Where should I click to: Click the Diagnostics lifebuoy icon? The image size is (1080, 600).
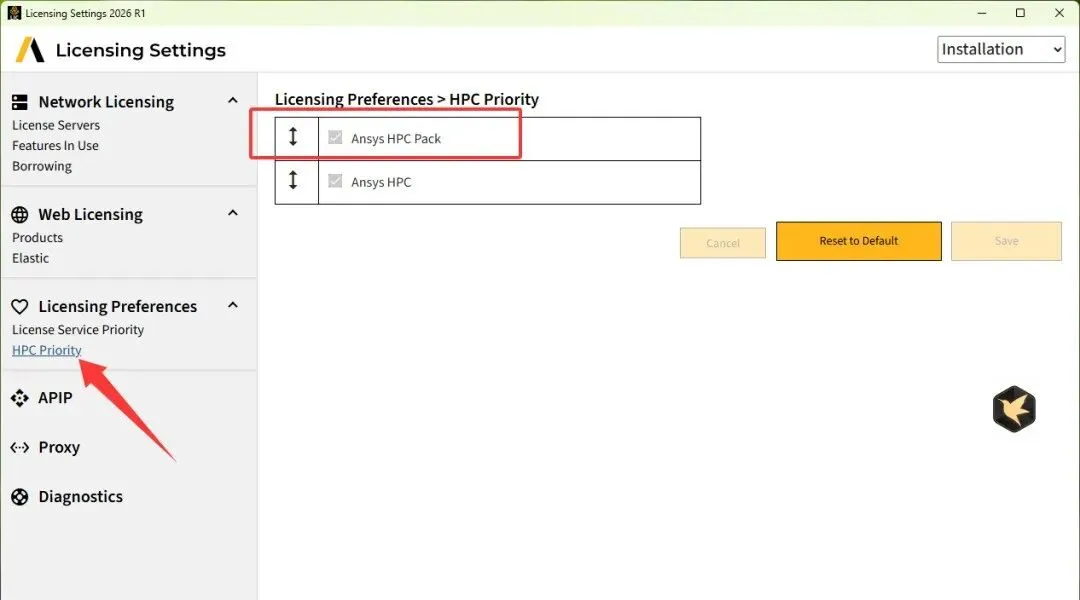pyautogui.click(x=20, y=497)
